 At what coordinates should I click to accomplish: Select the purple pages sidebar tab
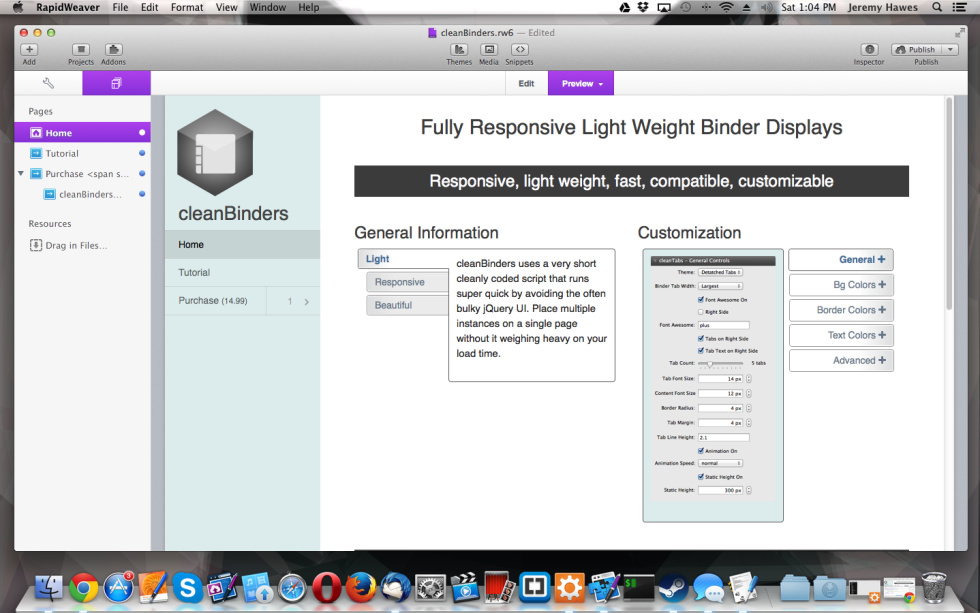pos(116,83)
